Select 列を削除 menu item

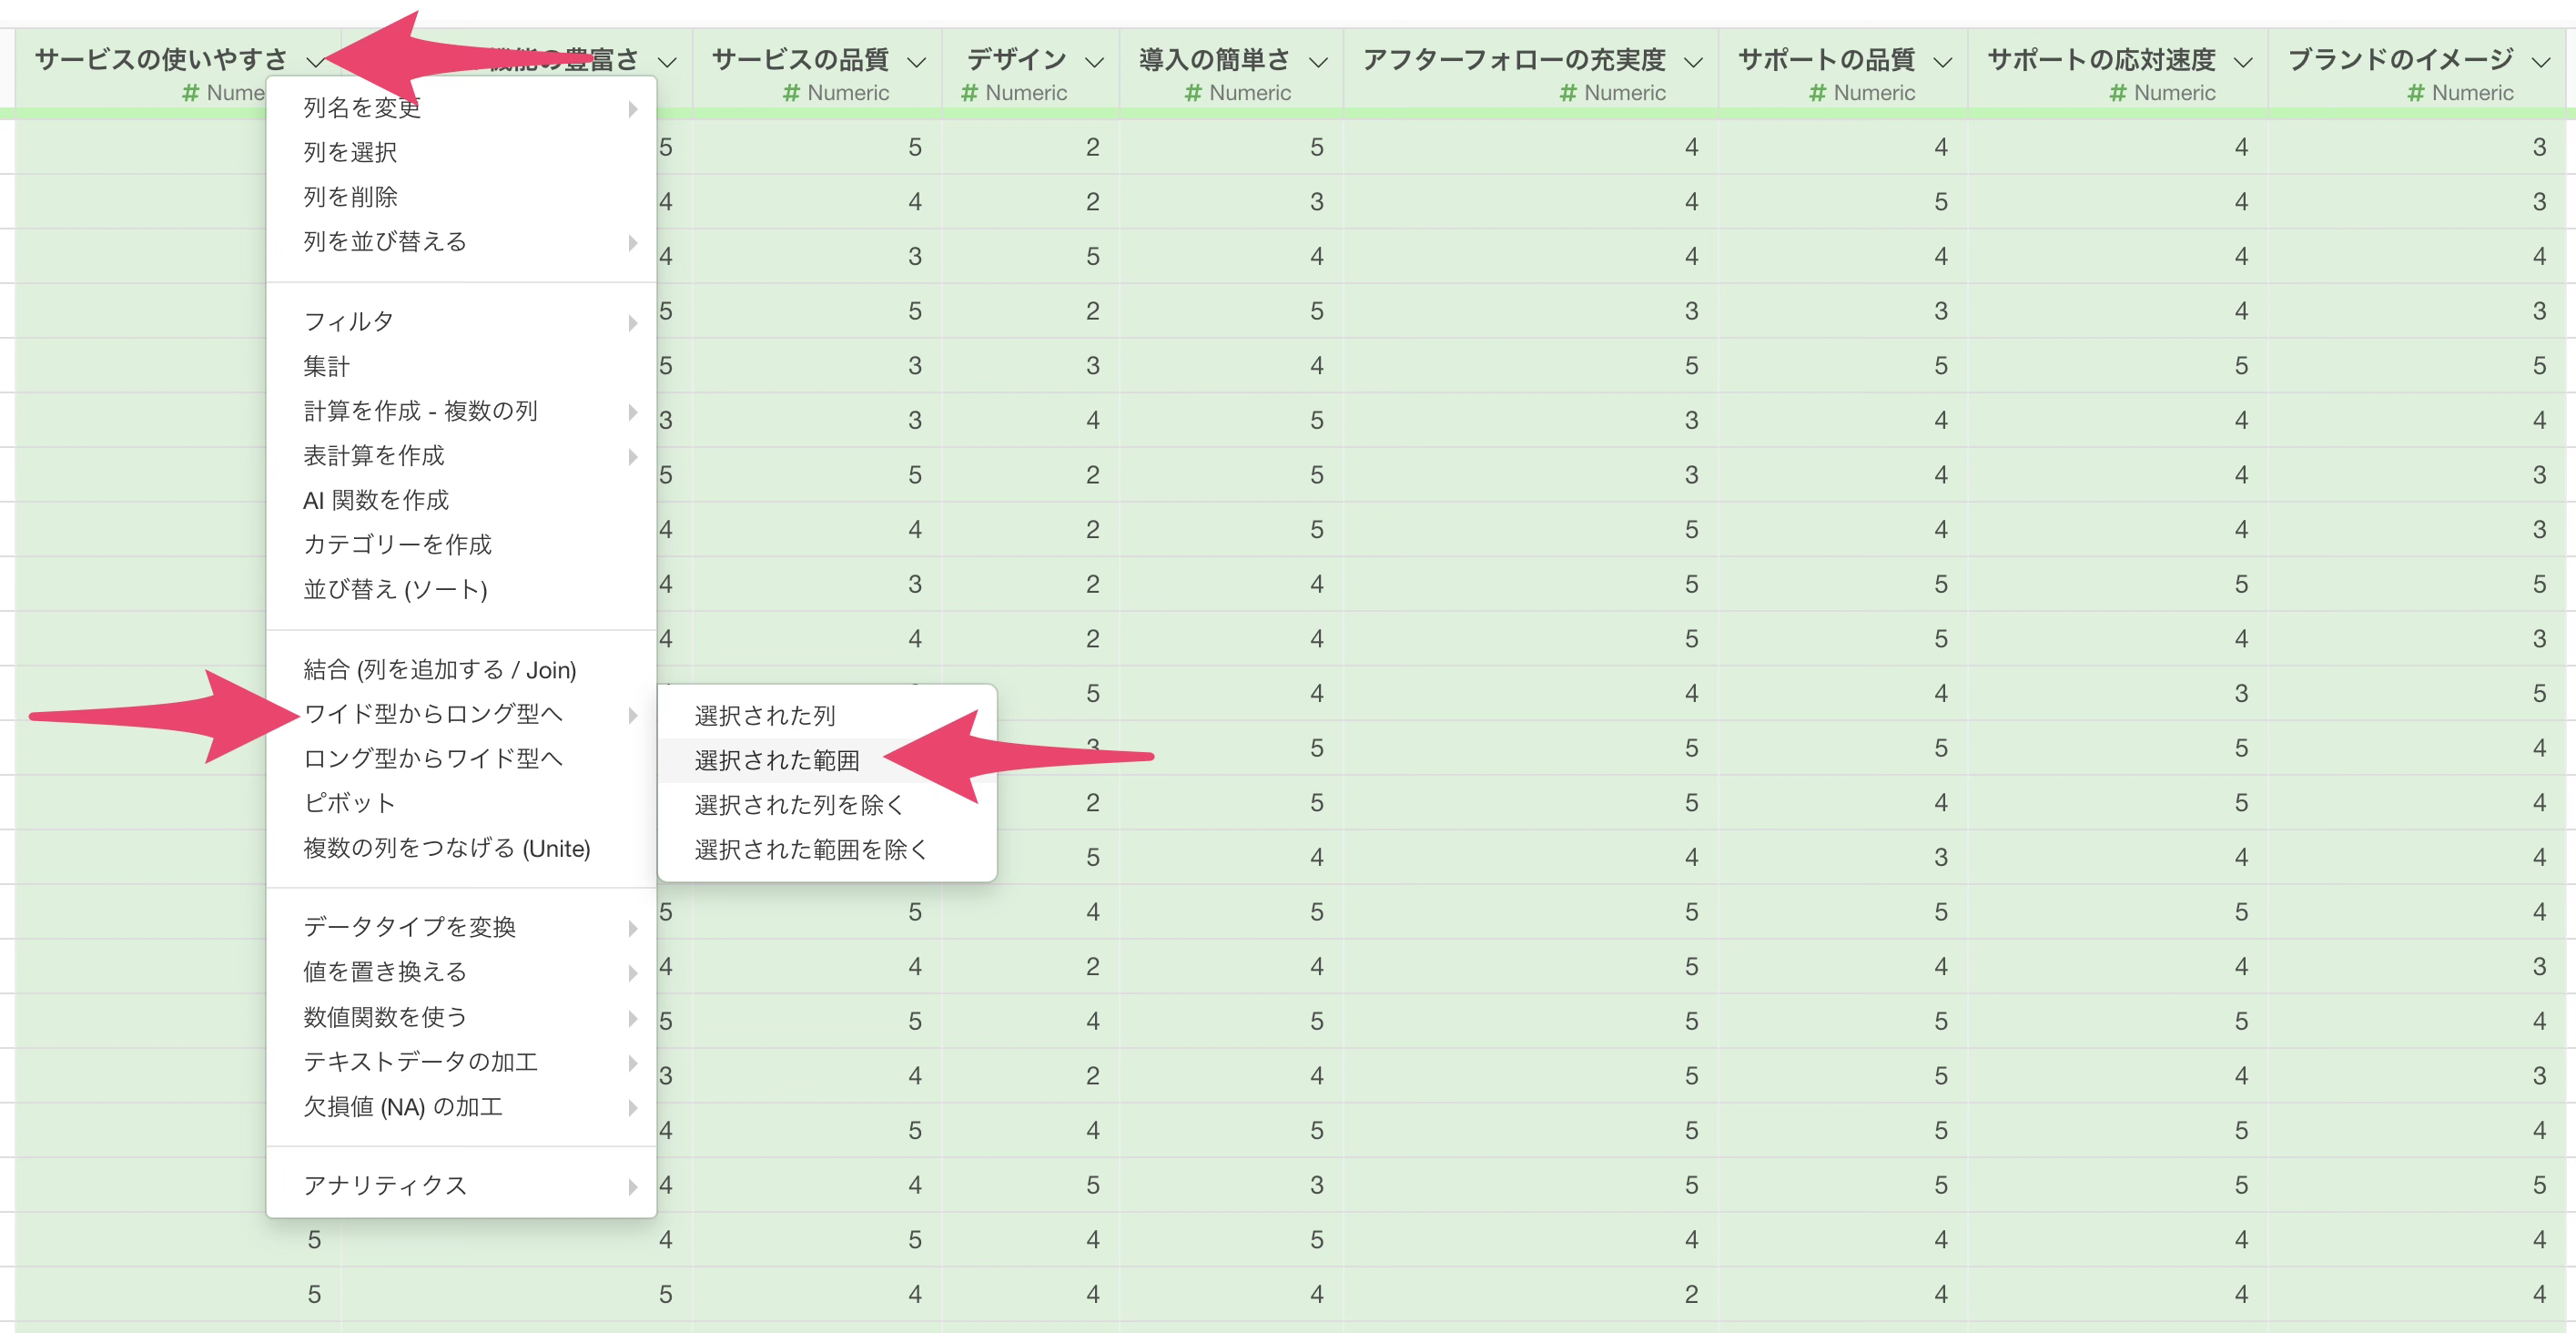pyautogui.click(x=350, y=197)
